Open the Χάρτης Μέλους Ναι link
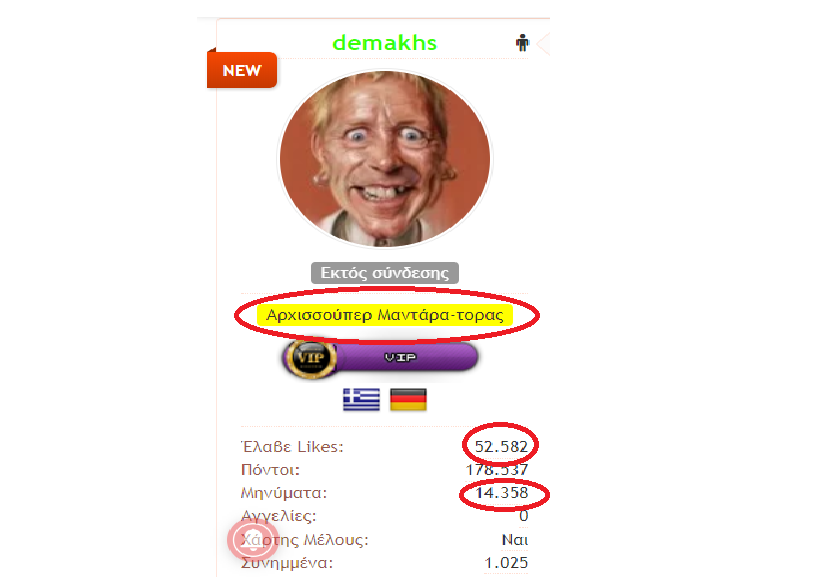This screenshot has width=819, height=577. (514, 539)
